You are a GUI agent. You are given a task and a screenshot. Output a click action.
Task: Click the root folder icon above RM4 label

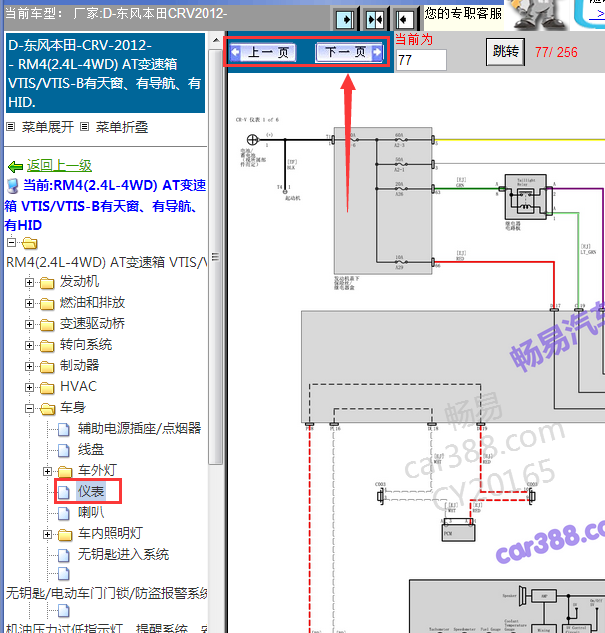point(29,243)
